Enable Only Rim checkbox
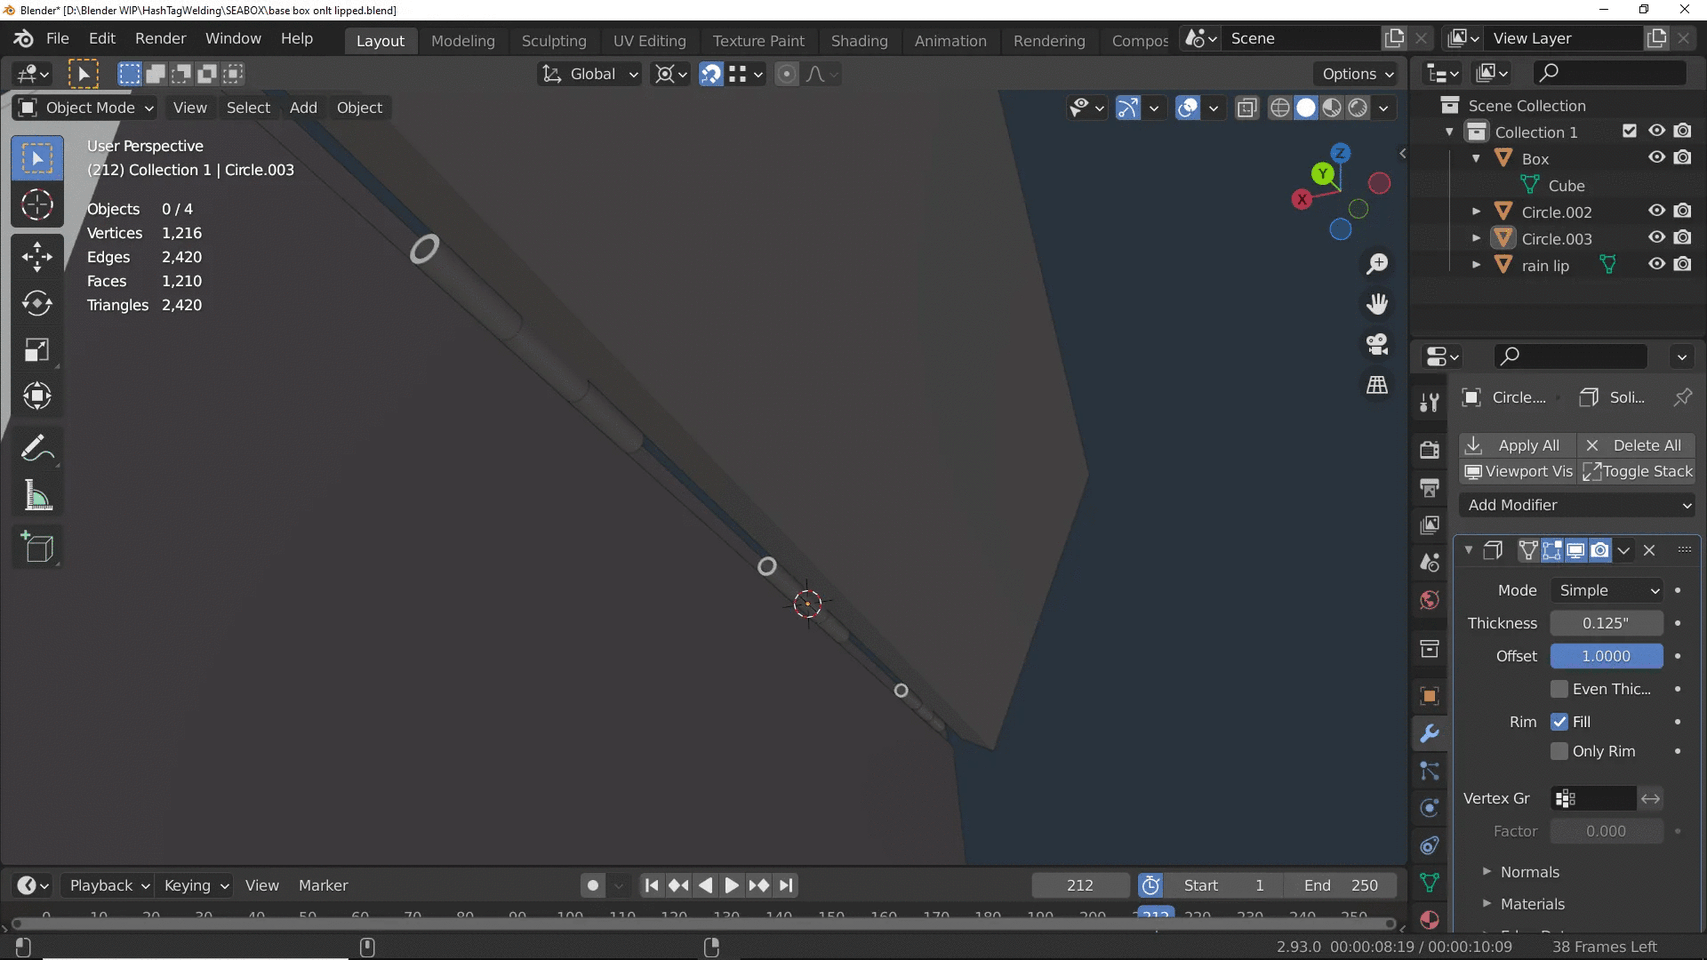The image size is (1707, 960). [x=1559, y=751]
